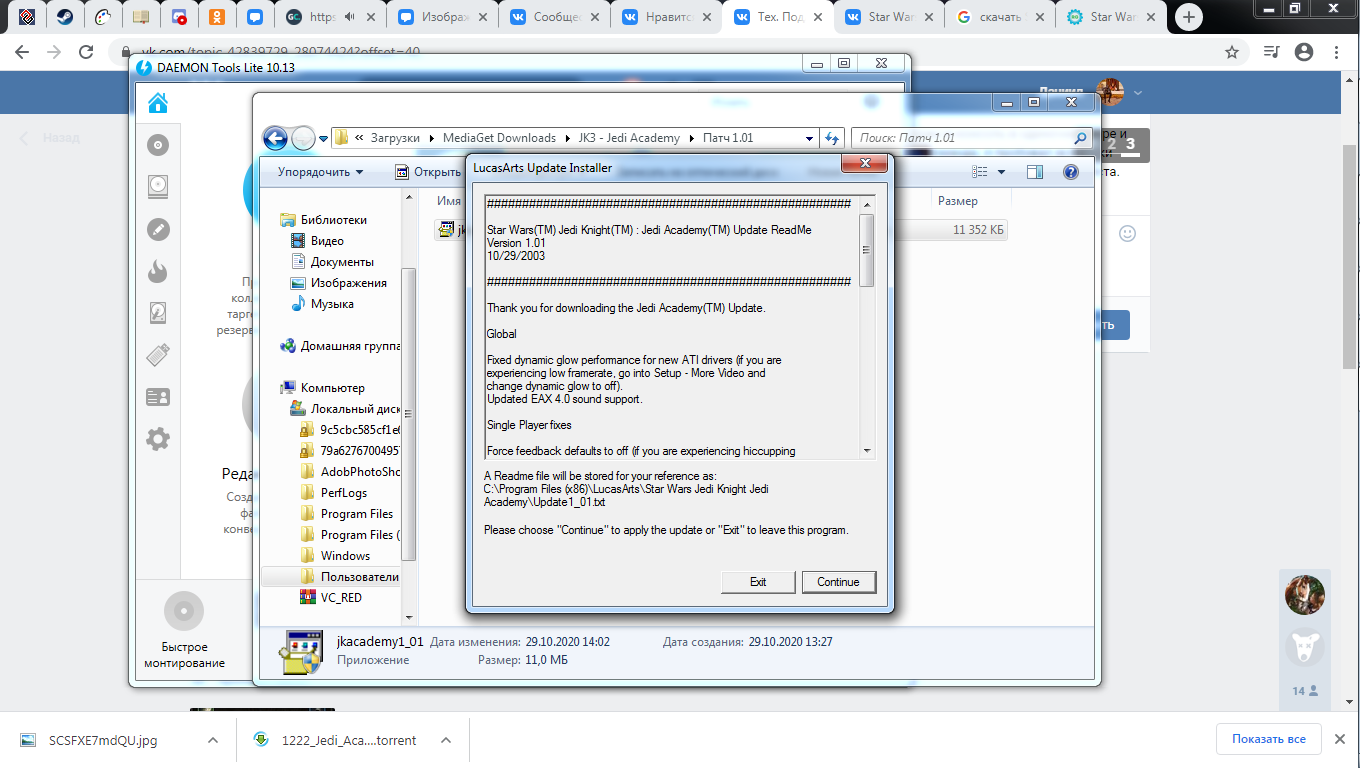
Task: Open the flame burn icon in DAEMON Tools sidebar
Action: click(158, 271)
